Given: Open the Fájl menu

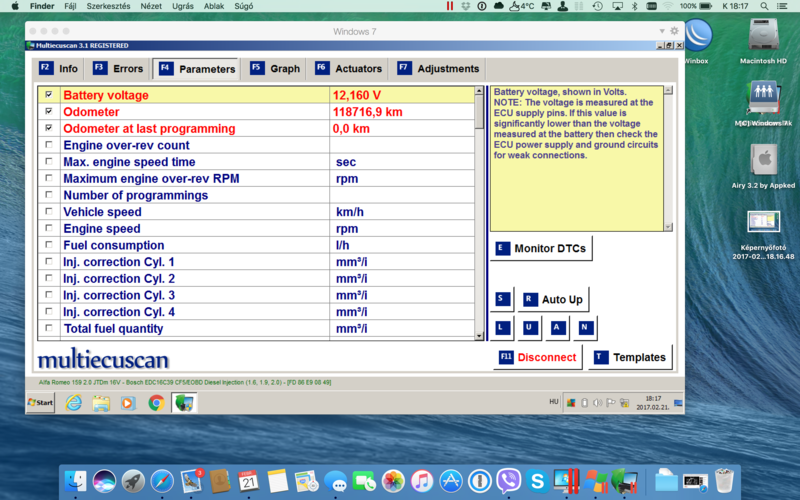Looking at the screenshot, I should (x=70, y=6).
